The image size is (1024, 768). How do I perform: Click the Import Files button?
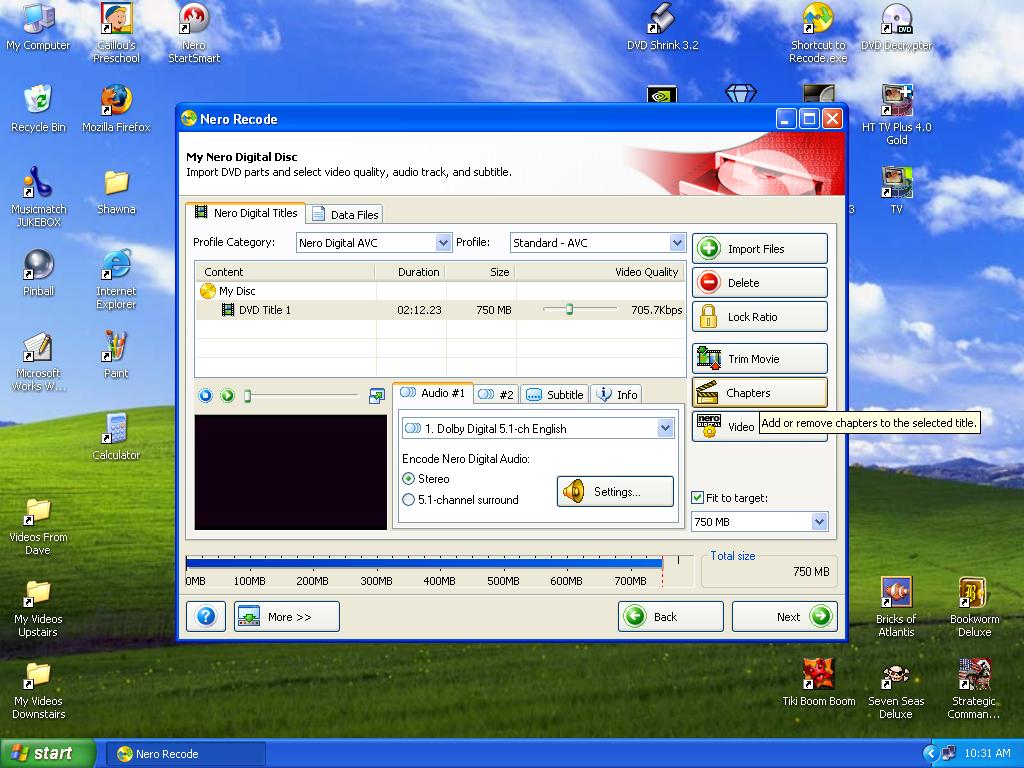(x=760, y=249)
